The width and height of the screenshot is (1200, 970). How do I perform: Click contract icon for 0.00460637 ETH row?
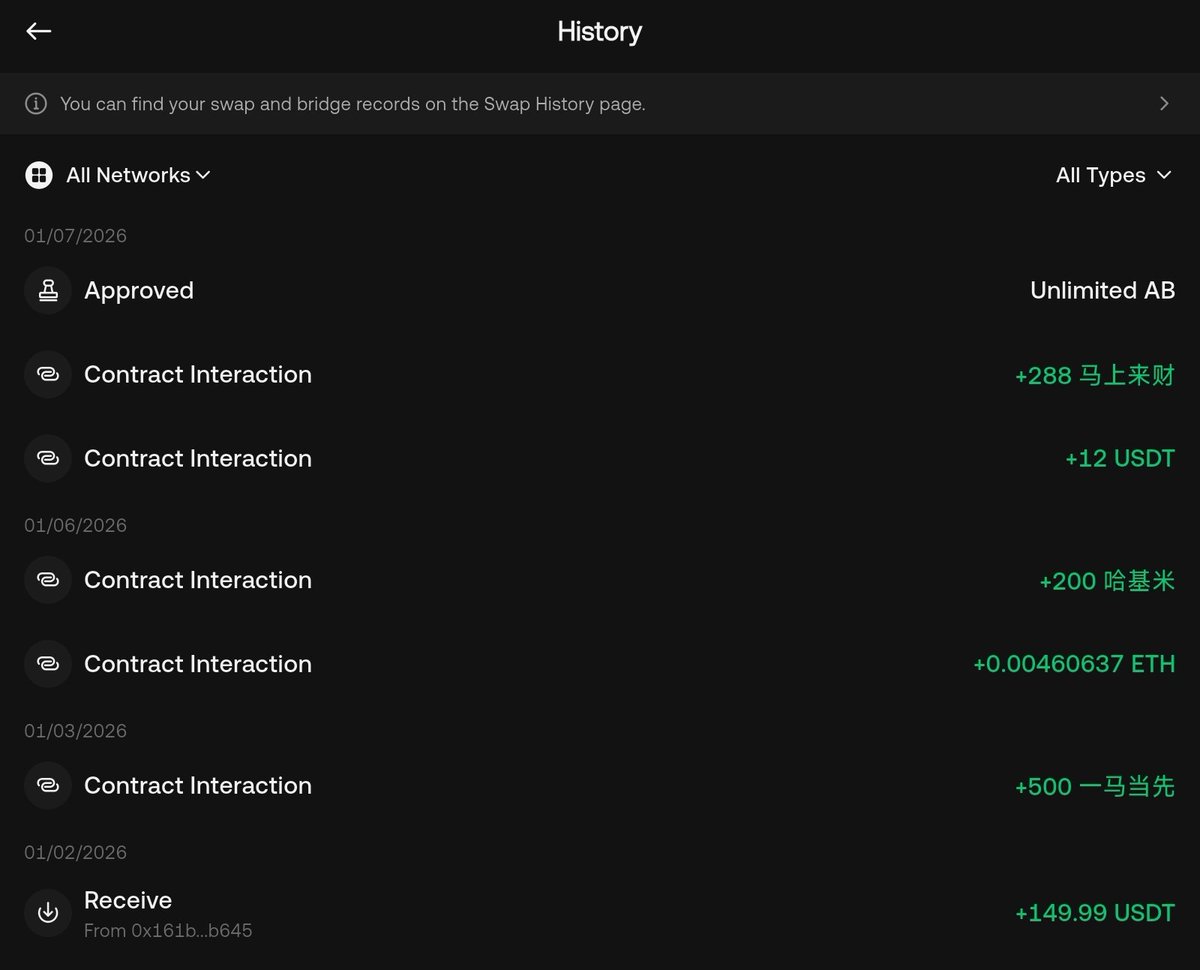click(48, 664)
